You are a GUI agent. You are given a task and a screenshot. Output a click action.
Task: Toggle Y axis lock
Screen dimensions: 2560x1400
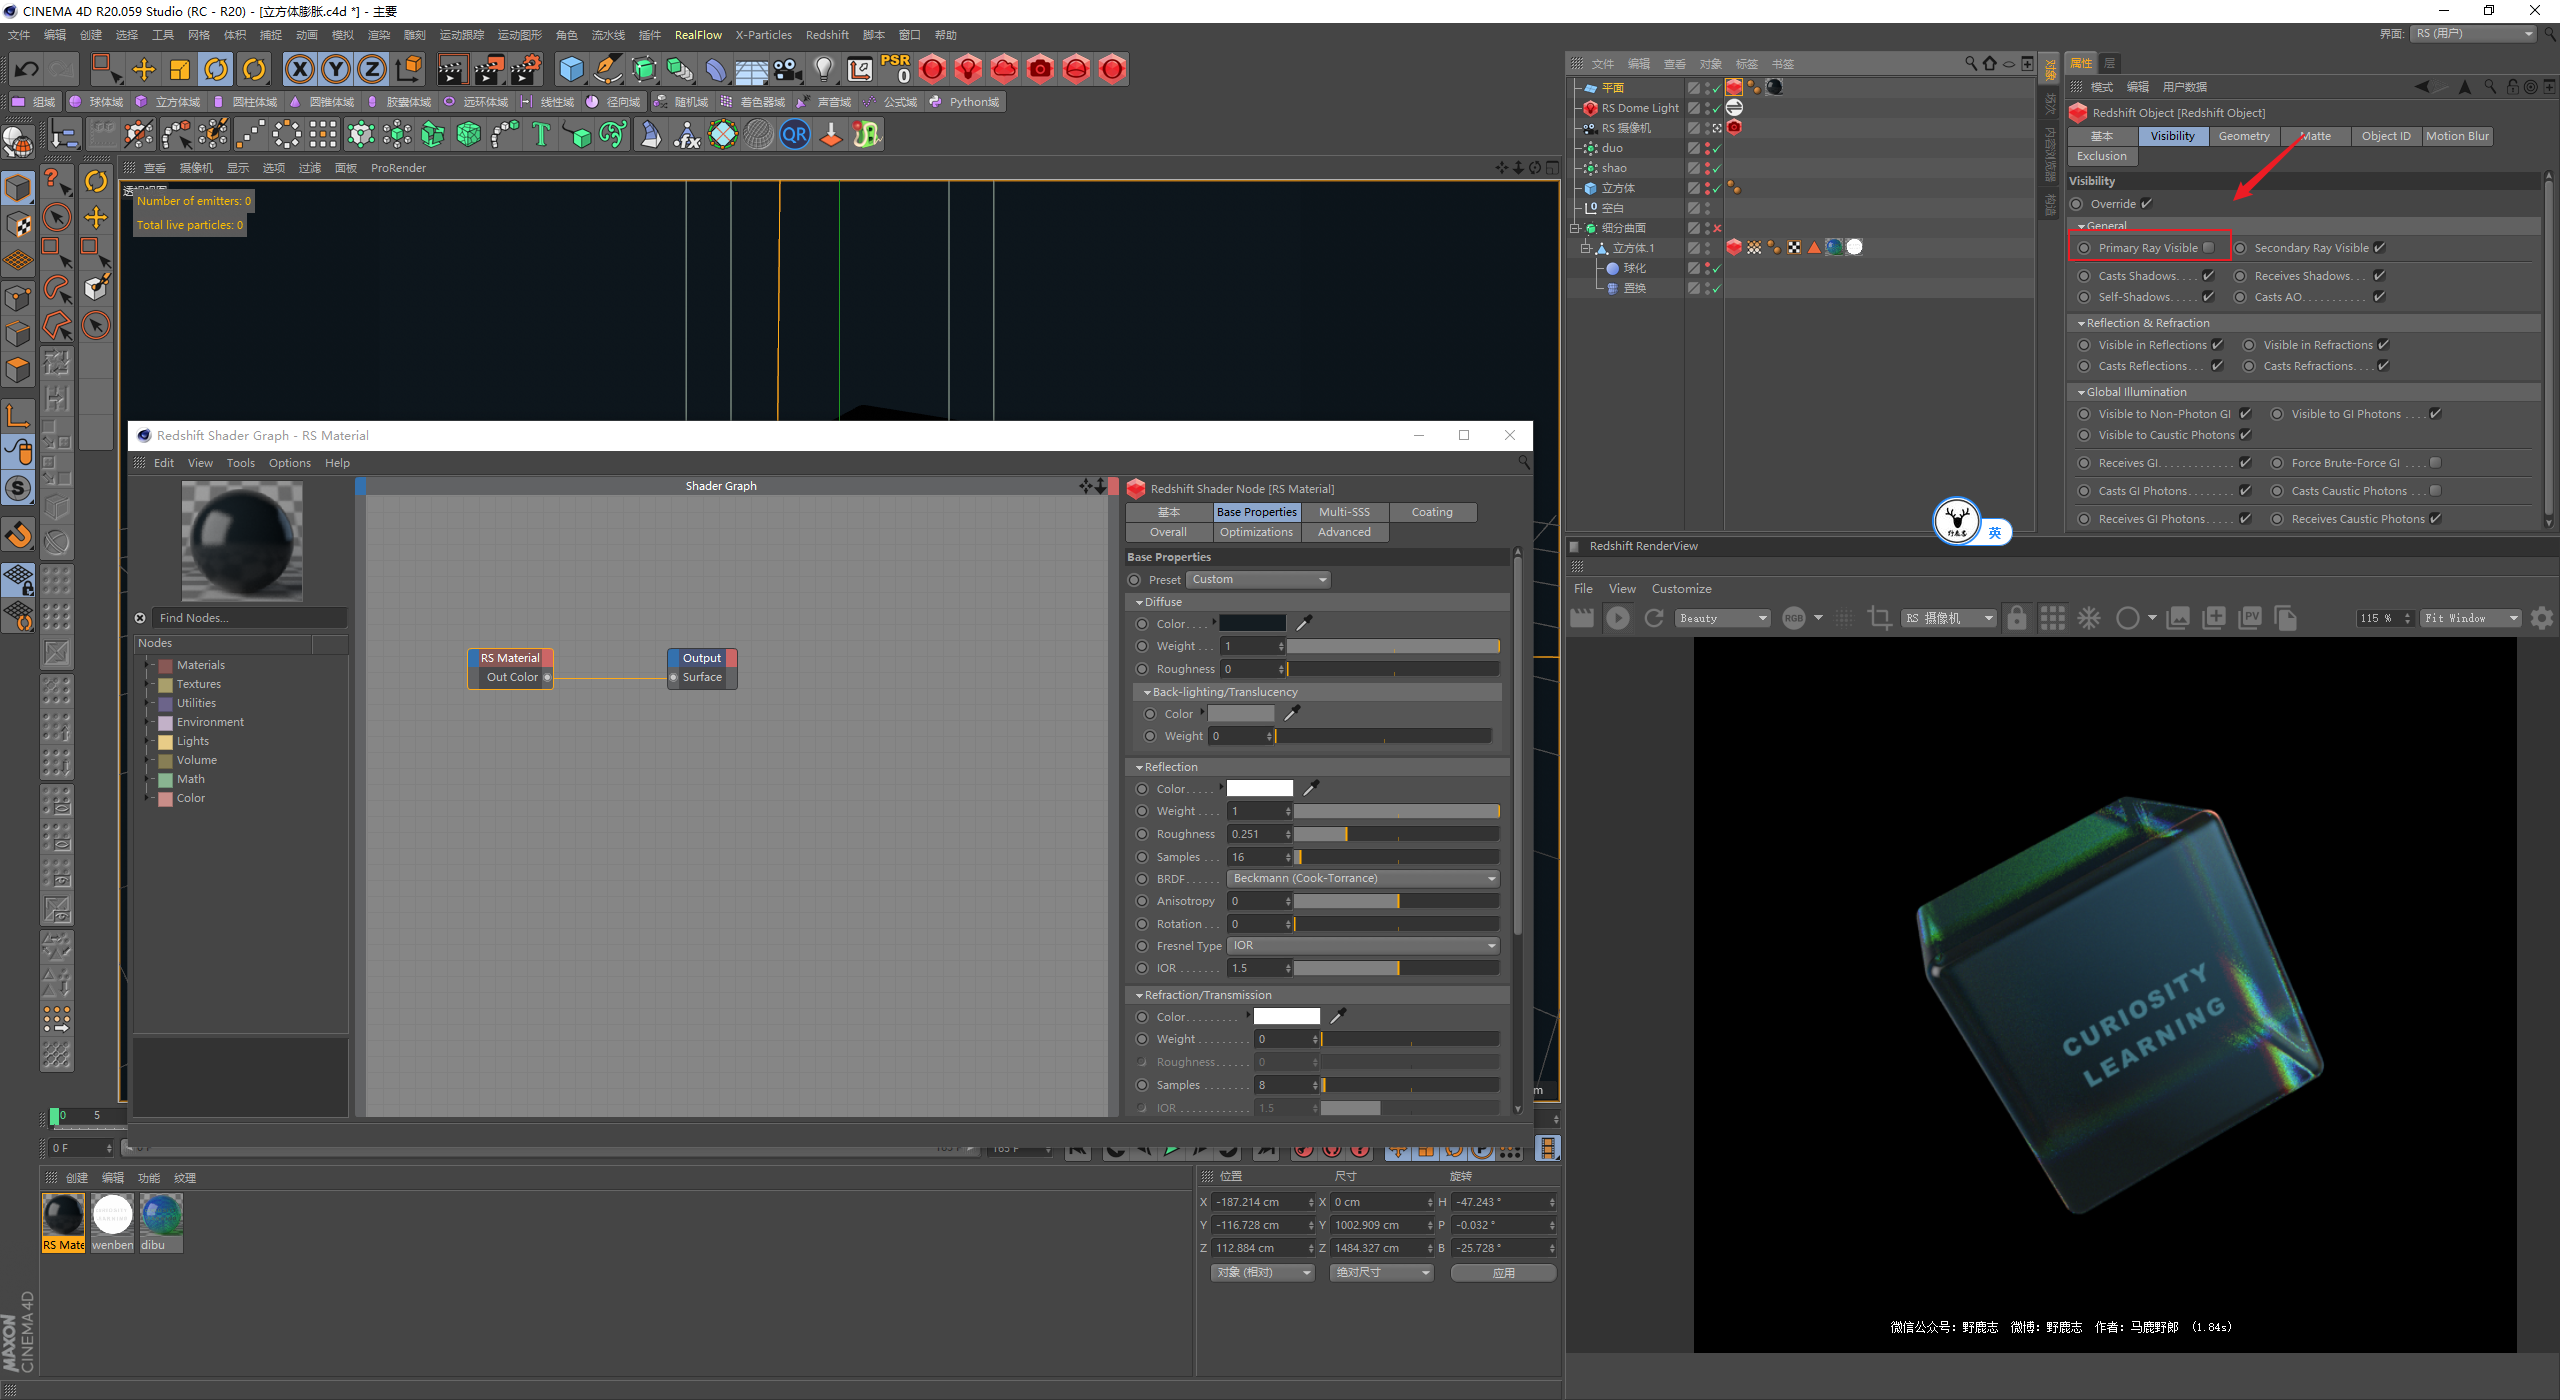336,69
